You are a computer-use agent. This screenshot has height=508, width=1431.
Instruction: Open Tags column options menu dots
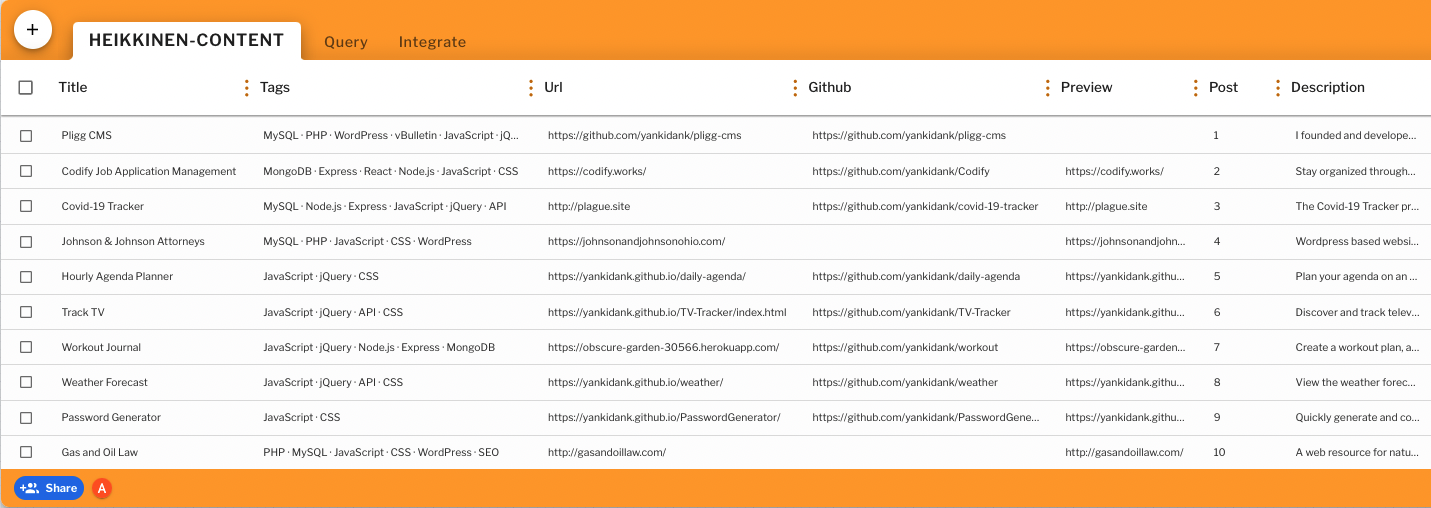point(531,88)
